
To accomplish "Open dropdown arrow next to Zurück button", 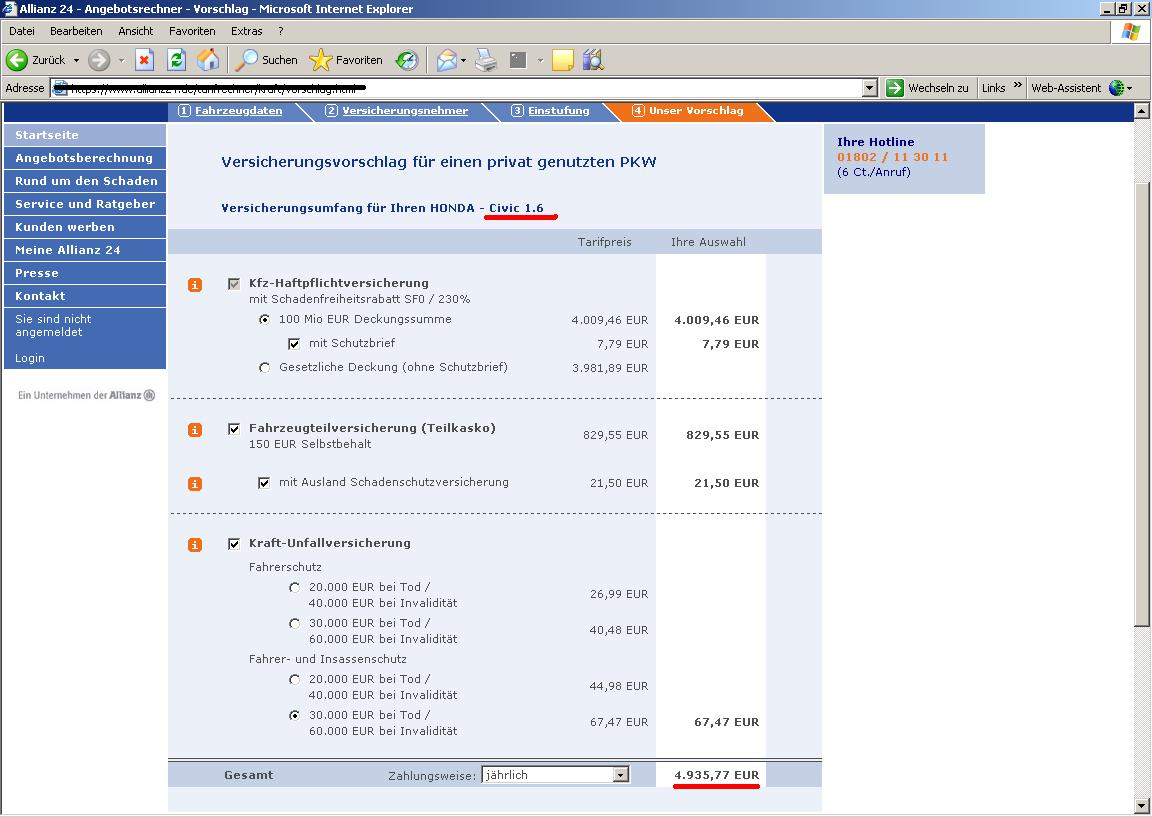I will [x=76, y=60].
